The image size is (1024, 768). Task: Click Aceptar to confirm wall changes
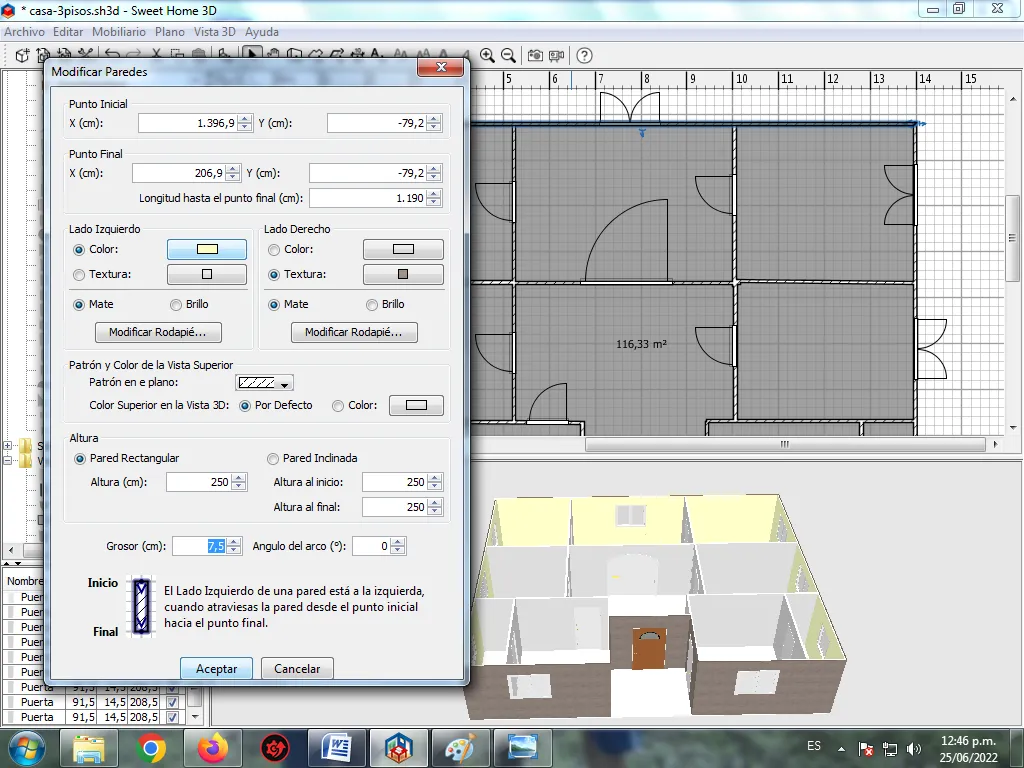coord(216,669)
